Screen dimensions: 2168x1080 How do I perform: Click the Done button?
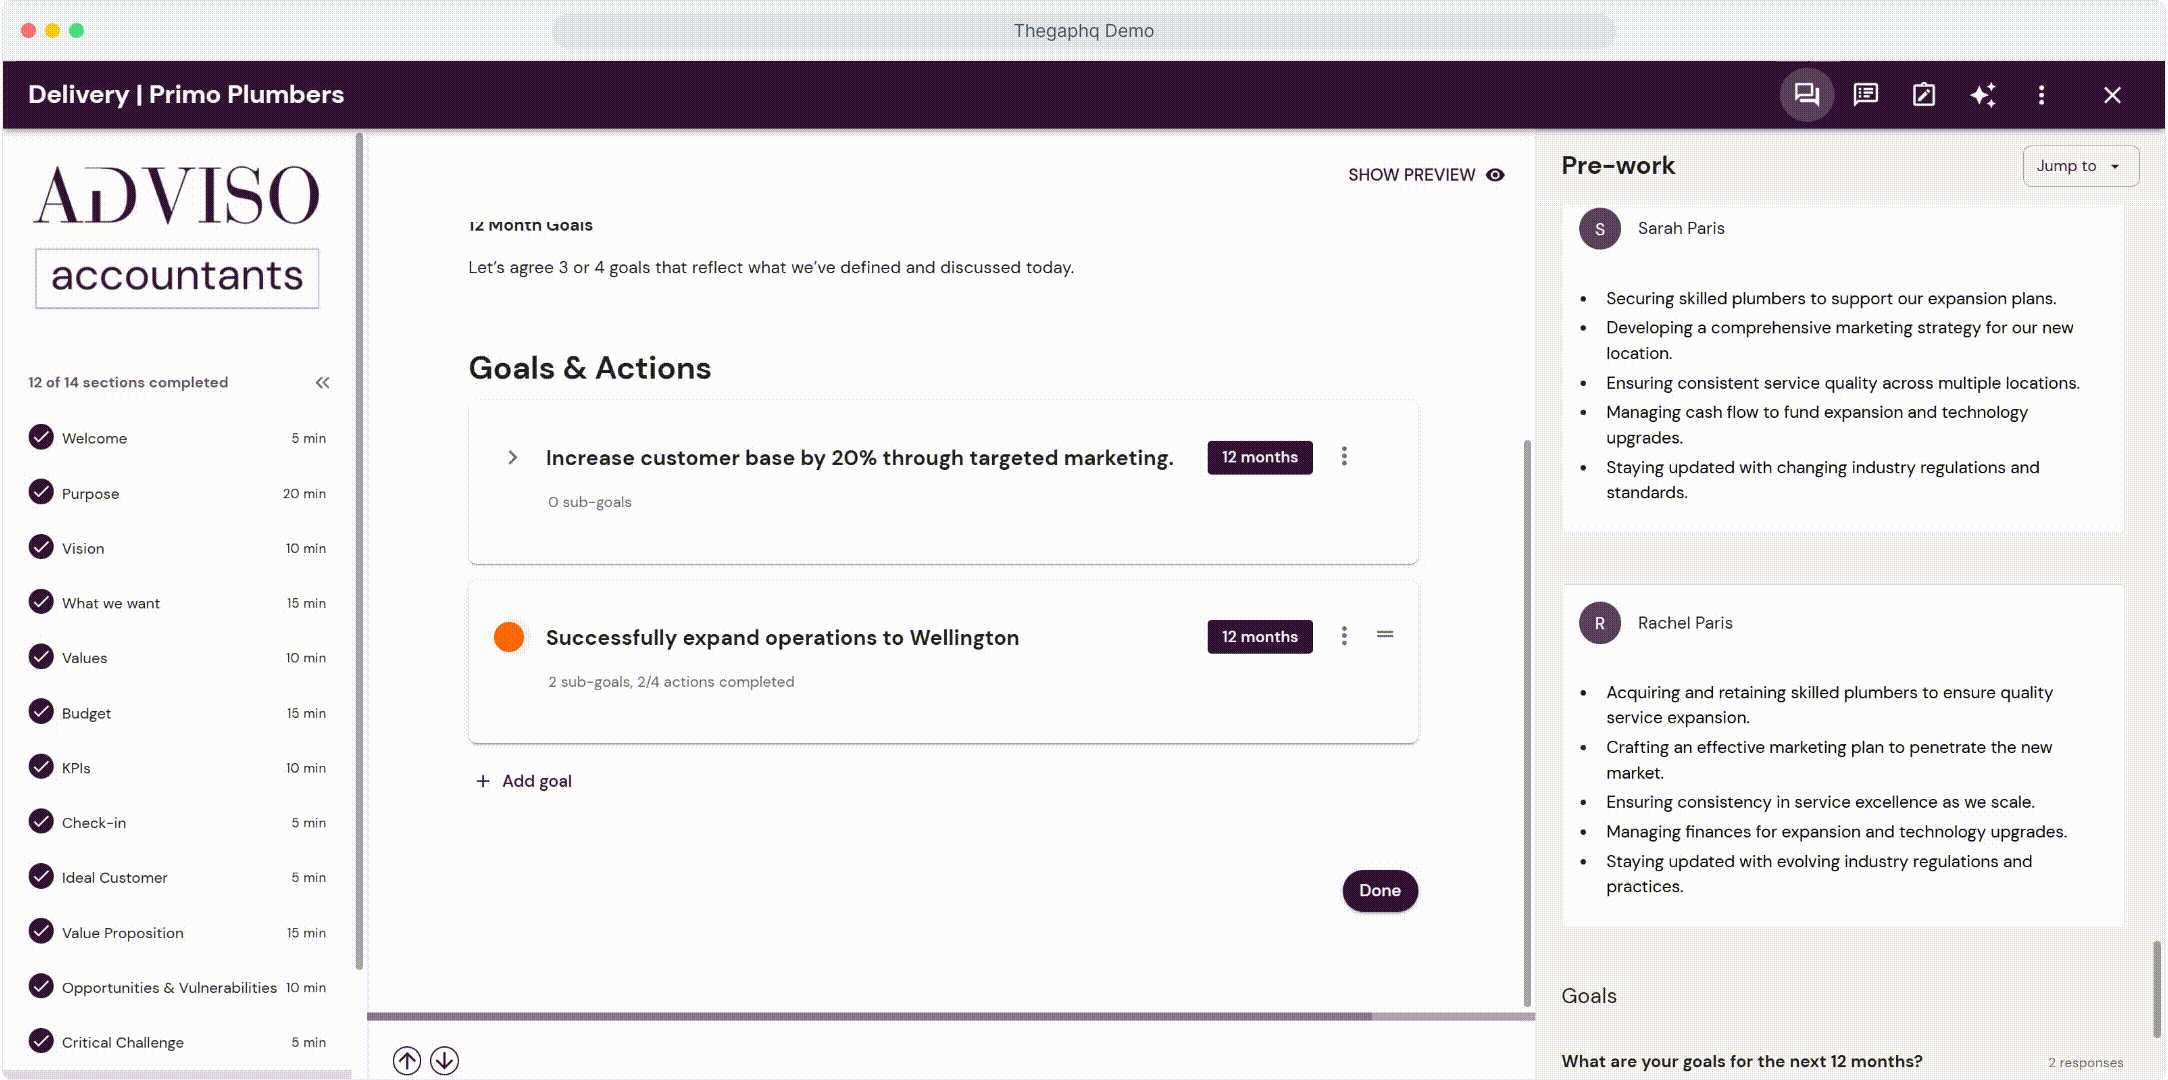pos(1380,890)
